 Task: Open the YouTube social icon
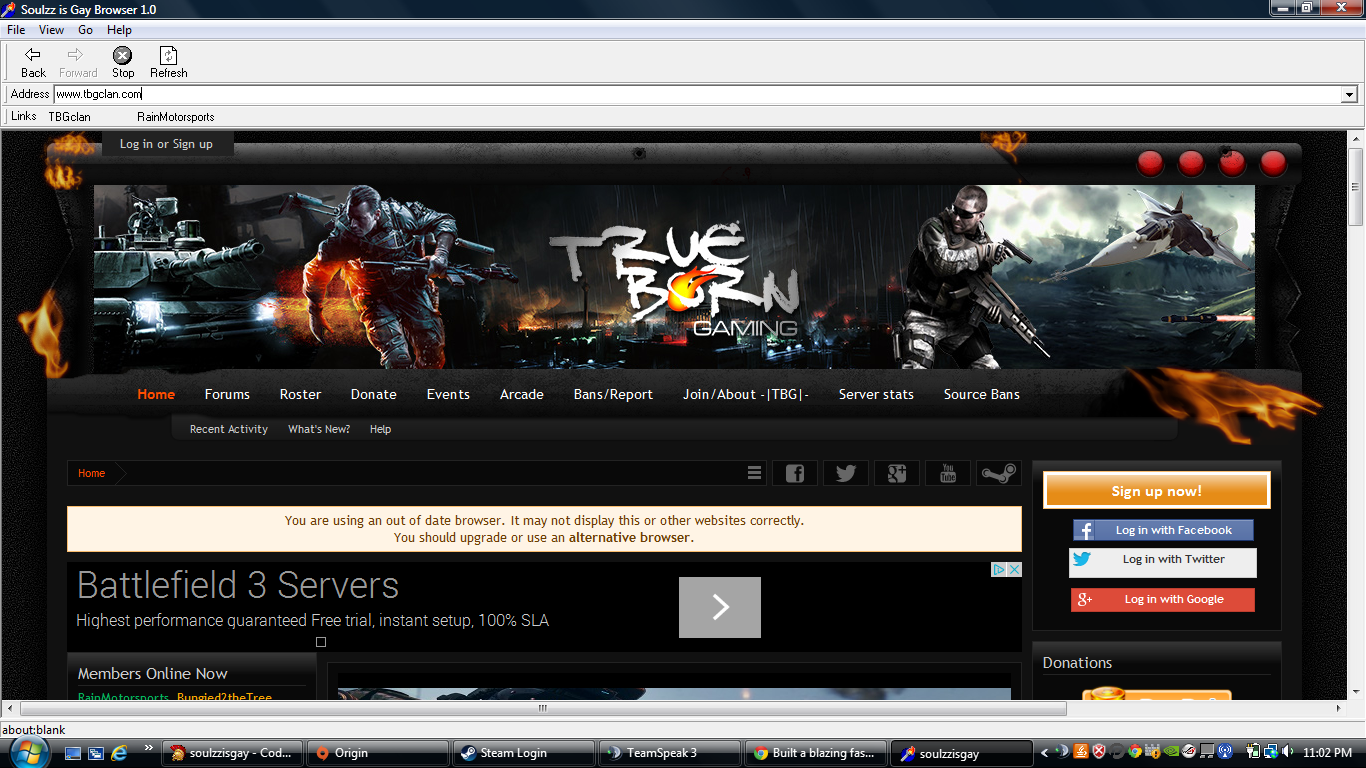pyautogui.click(x=948, y=473)
